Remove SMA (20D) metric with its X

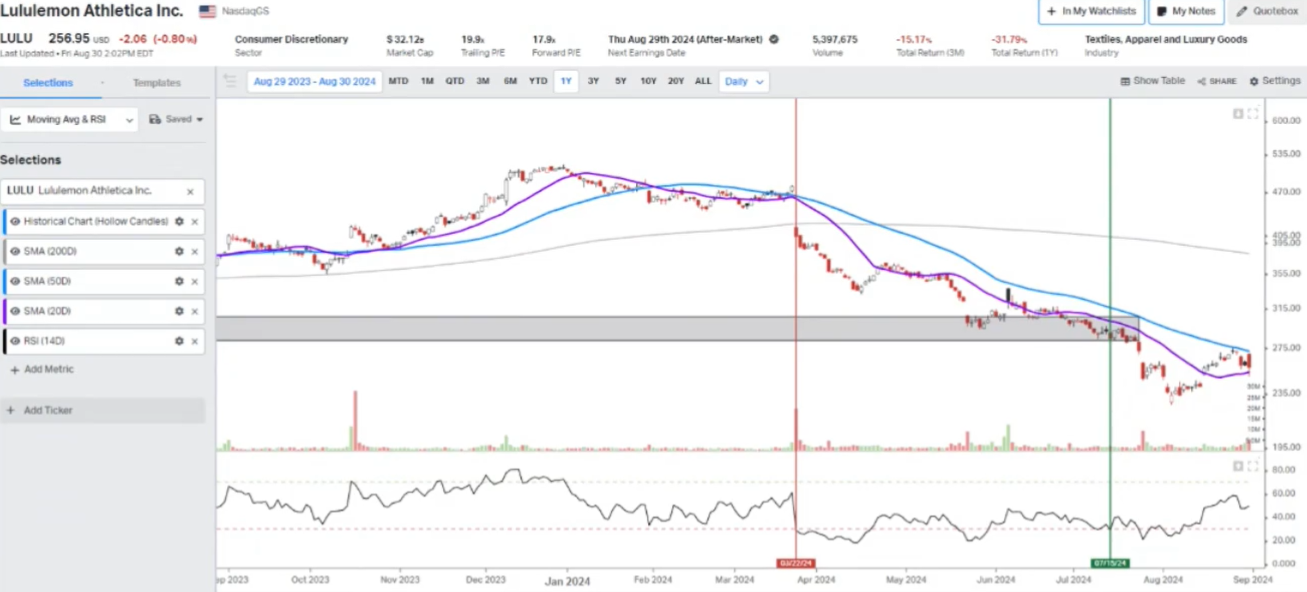click(195, 311)
